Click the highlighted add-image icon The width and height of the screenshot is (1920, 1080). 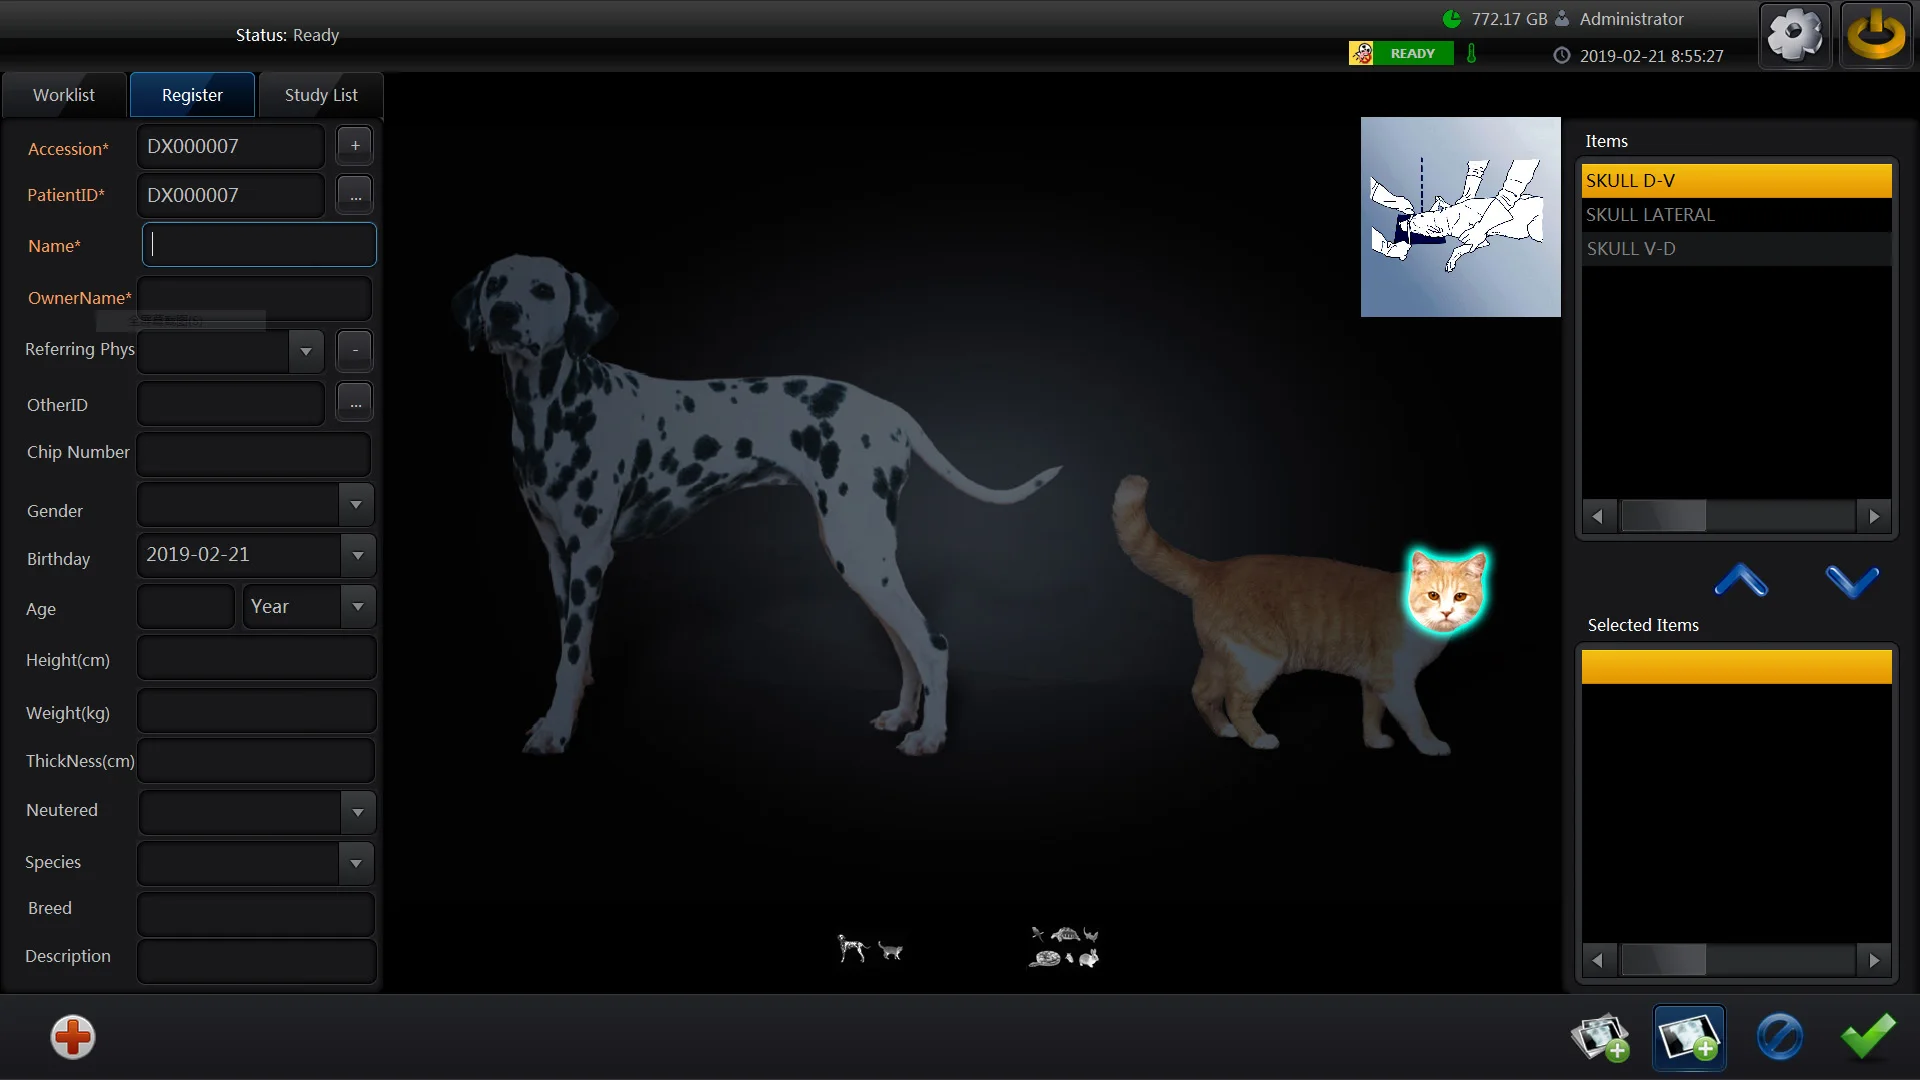pos(1689,1038)
